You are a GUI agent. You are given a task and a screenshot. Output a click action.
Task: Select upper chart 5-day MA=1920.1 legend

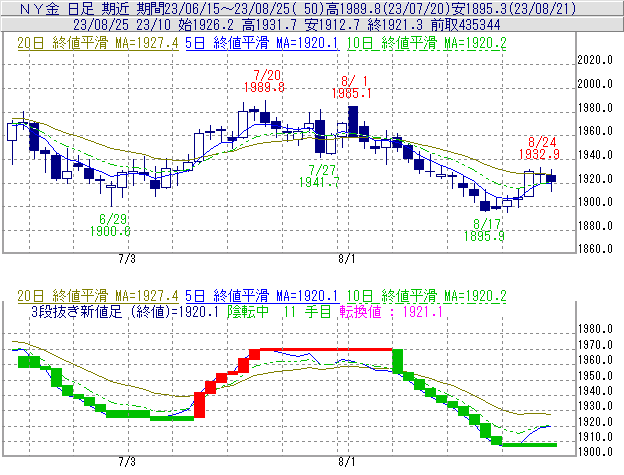point(262,43)
